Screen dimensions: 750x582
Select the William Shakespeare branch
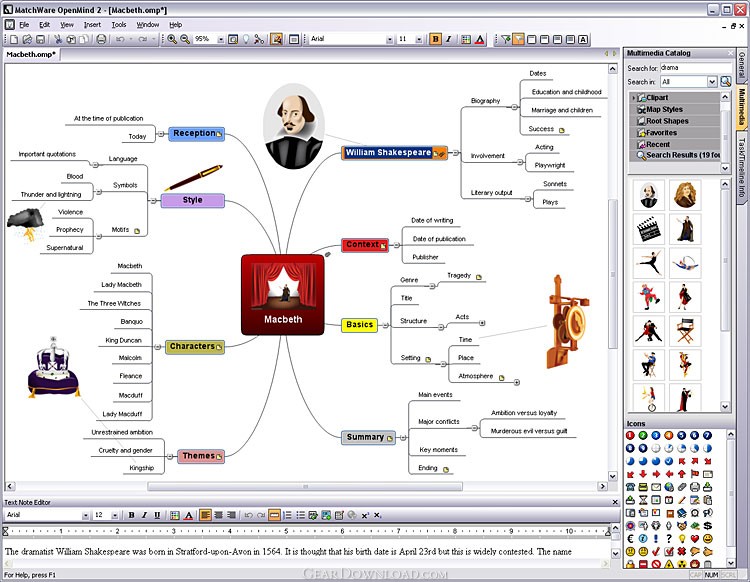(x=394, y=153)
